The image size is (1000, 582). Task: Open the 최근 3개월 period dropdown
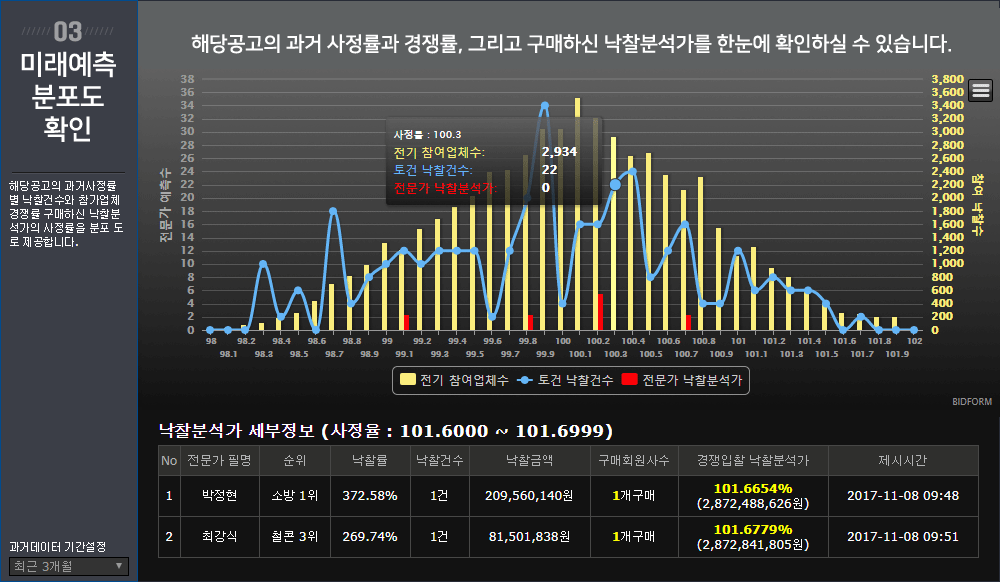[x=69, y=566]
